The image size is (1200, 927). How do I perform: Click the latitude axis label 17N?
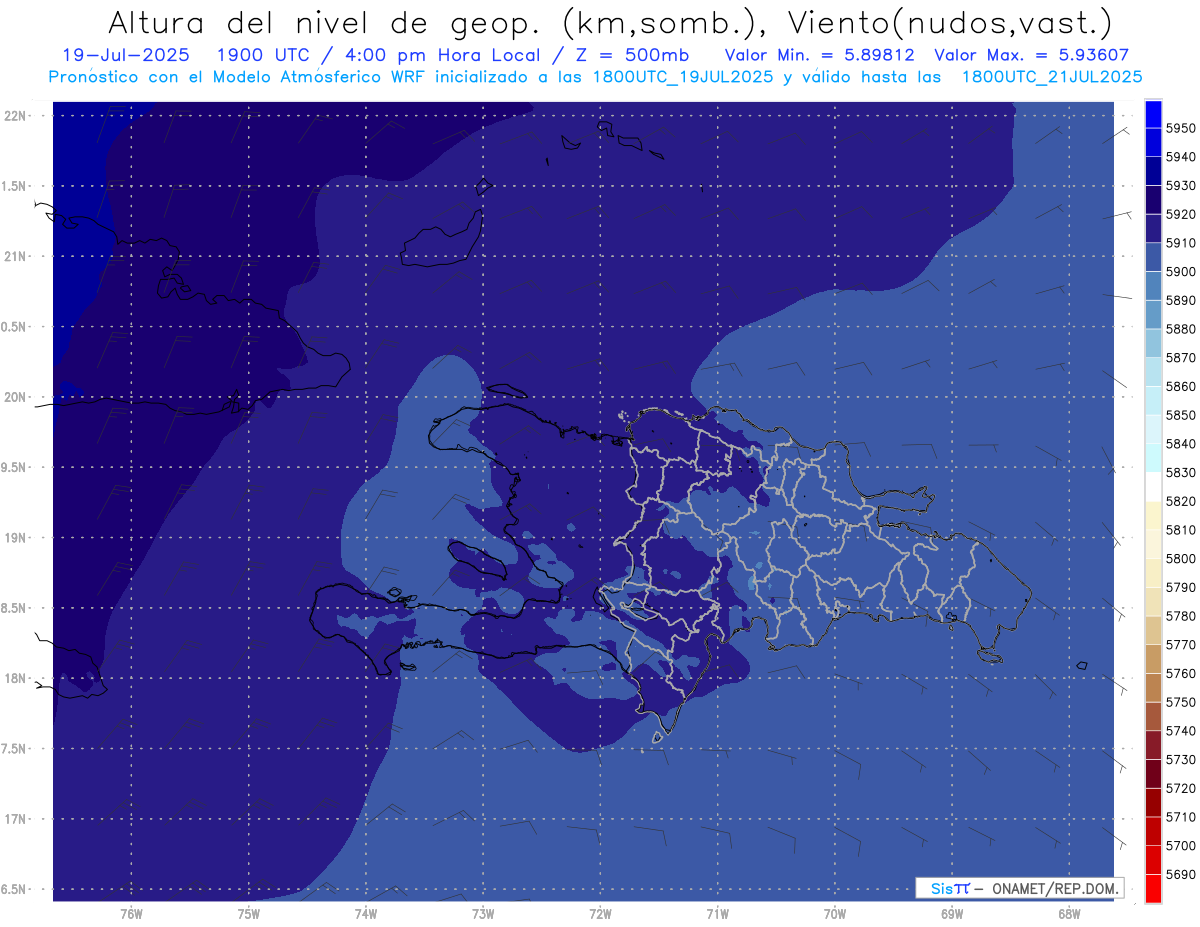pos(14,819)
